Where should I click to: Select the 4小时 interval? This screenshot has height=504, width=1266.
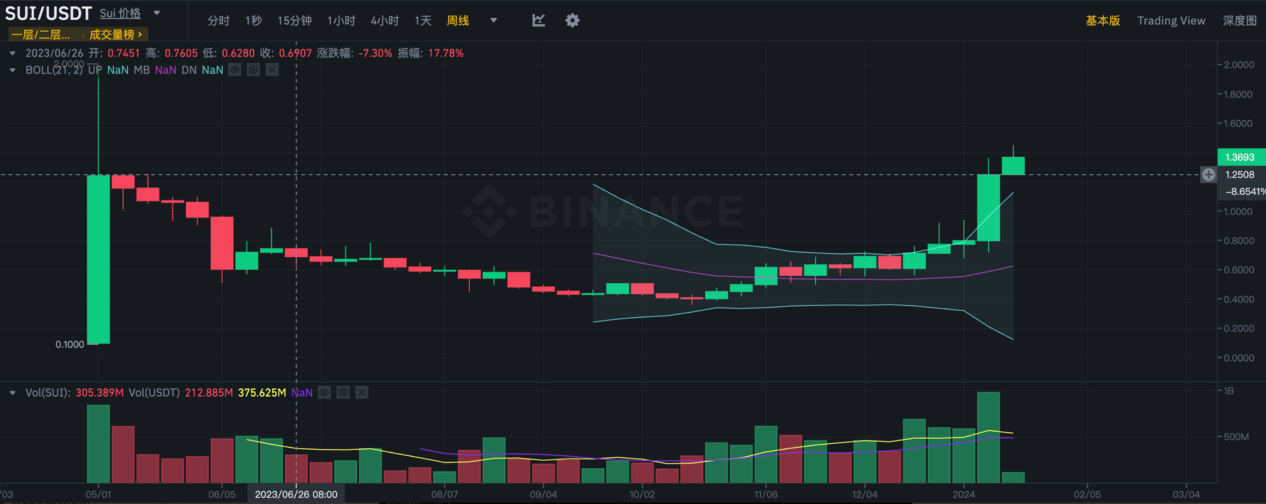384,20
